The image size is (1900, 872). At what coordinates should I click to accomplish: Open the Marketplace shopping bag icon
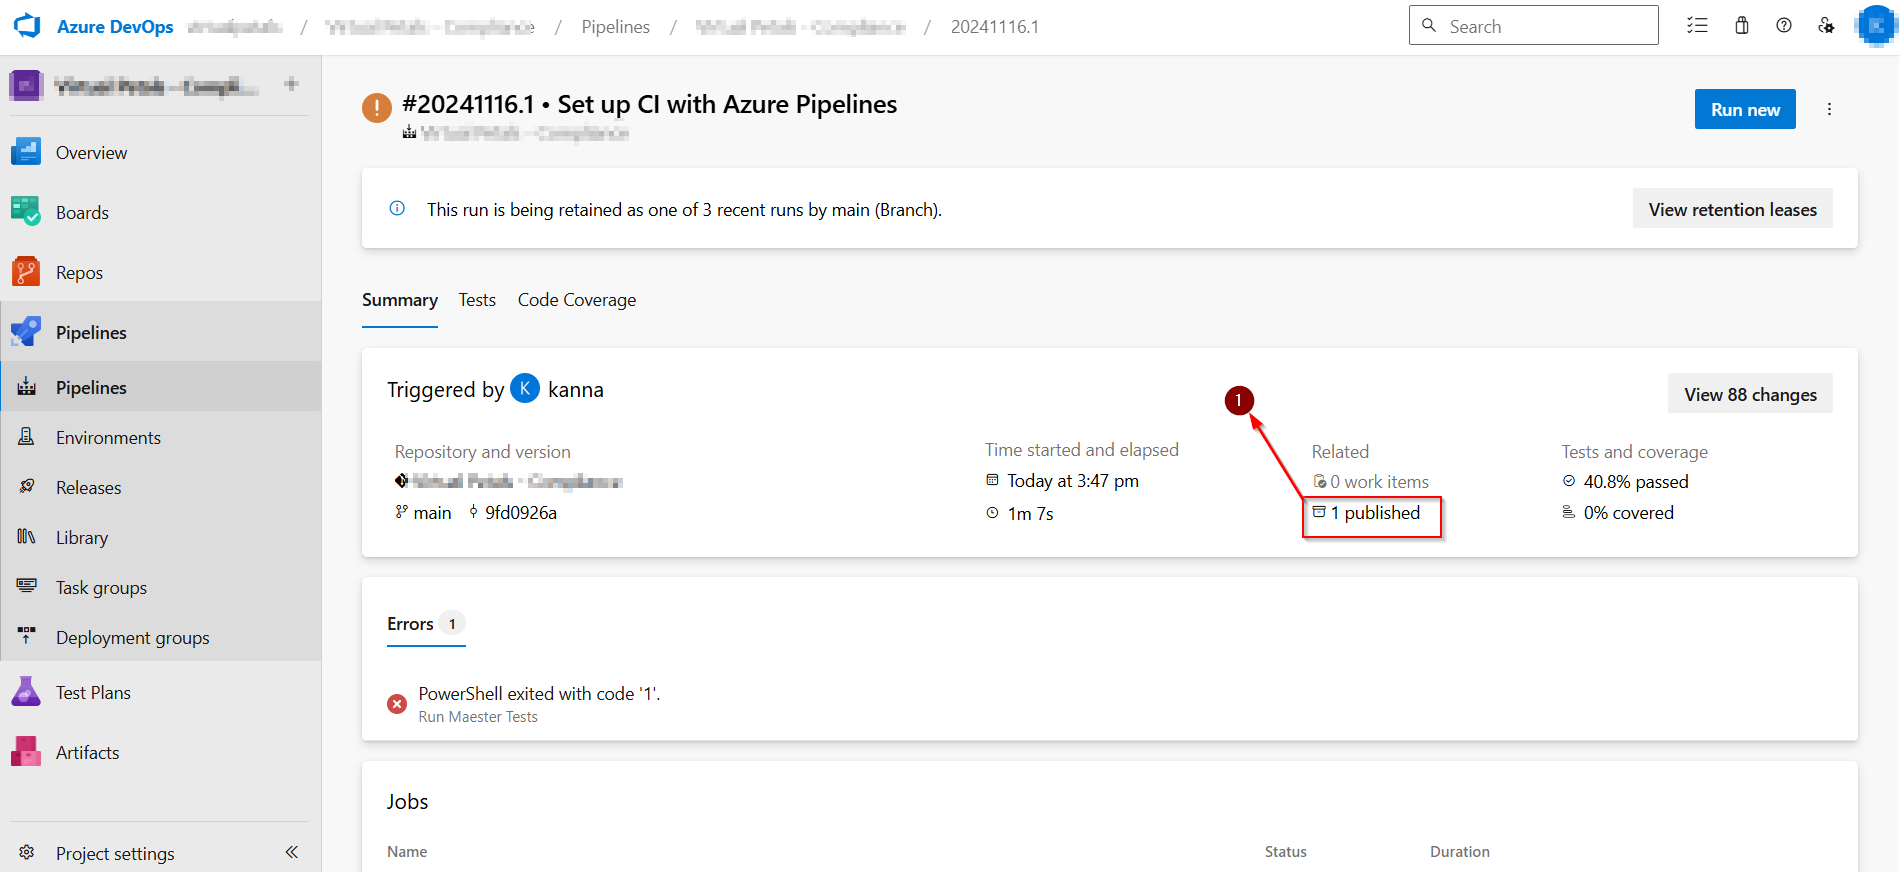[1742, 26]
